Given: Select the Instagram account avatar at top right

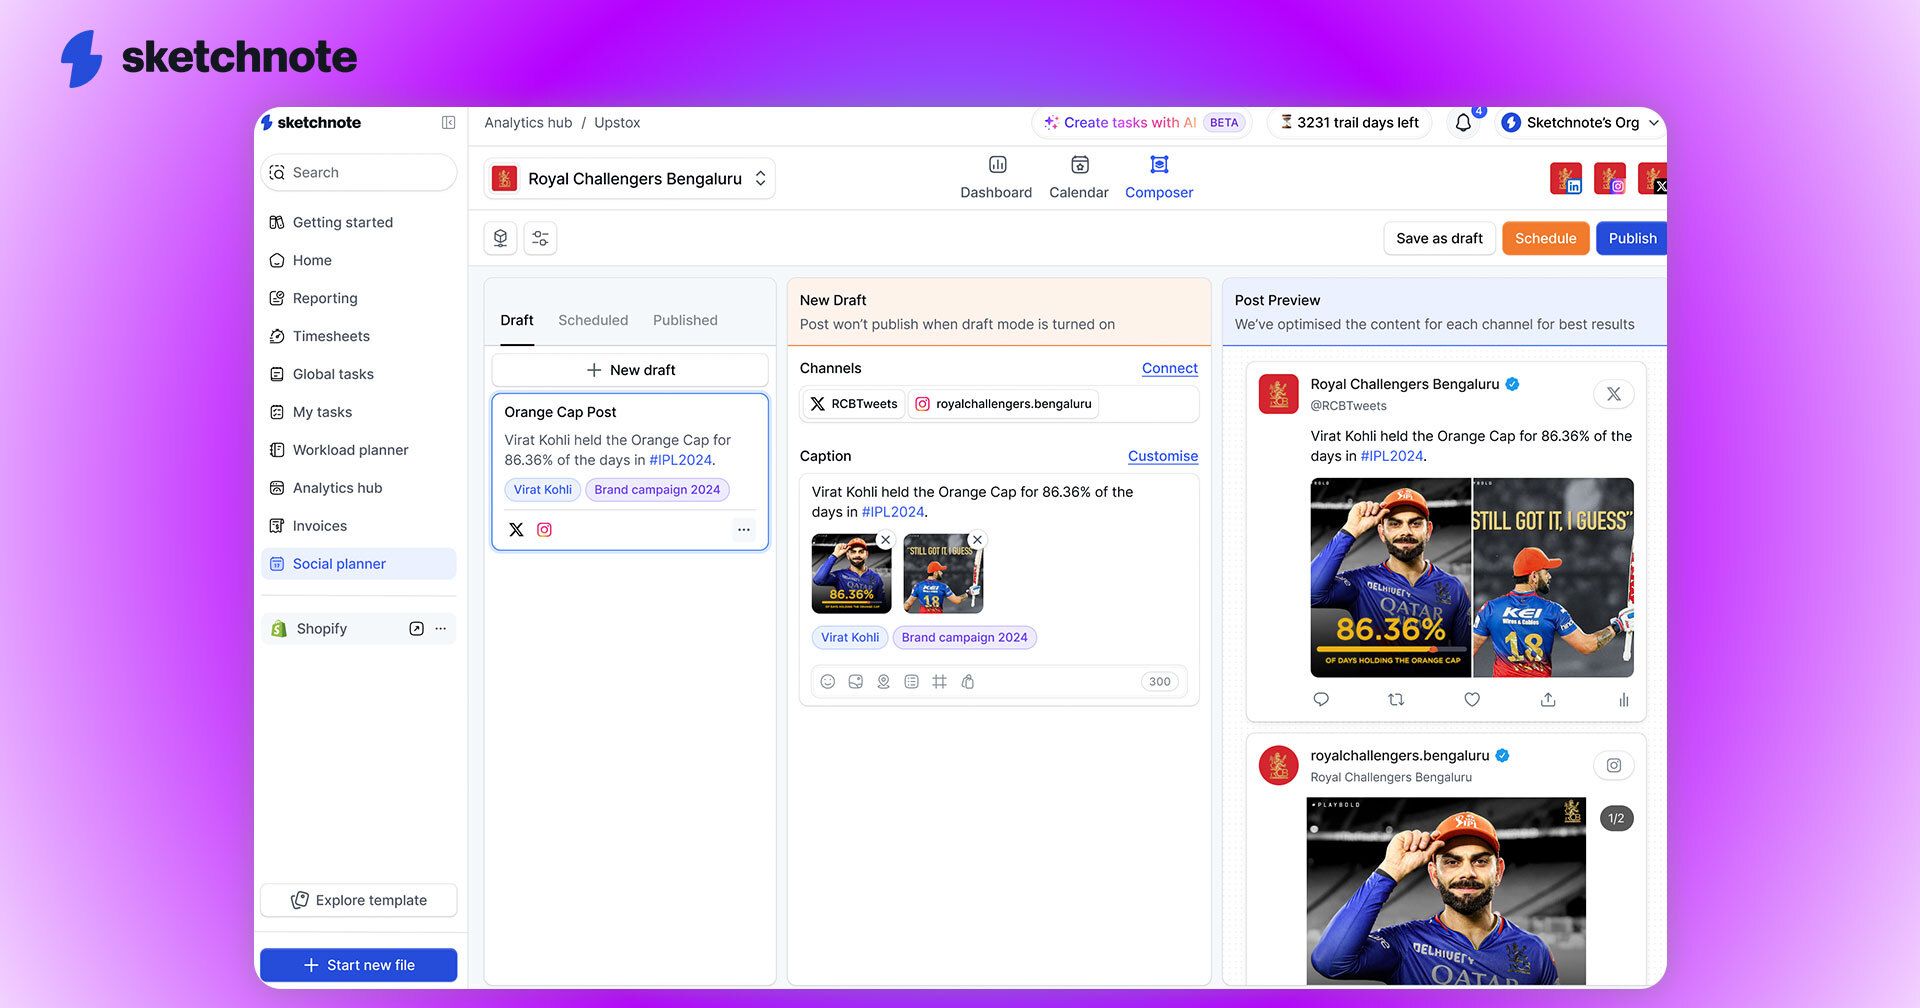Looking at the screenshot, I should [x=1610, y=178].
